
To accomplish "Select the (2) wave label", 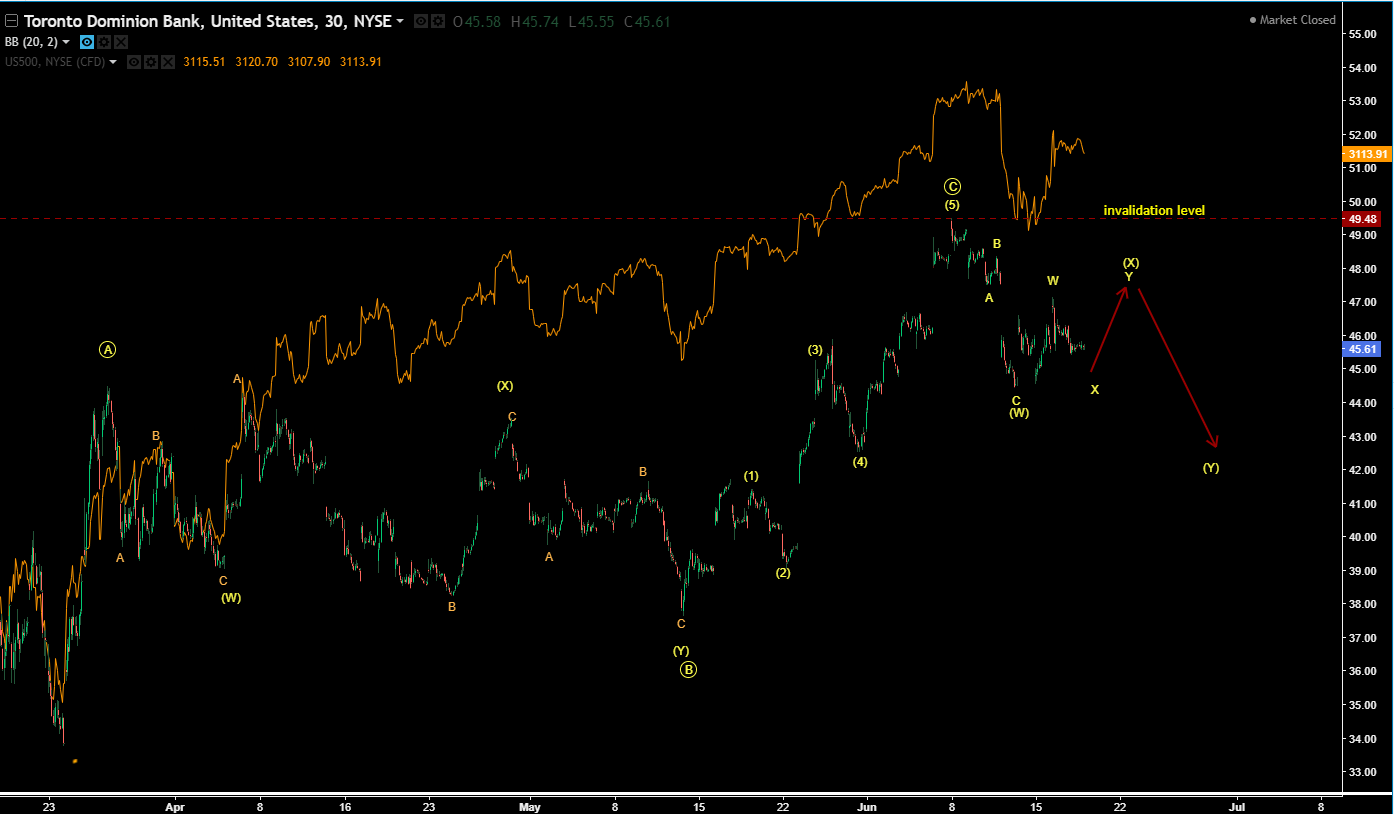I will coord(783,573).
